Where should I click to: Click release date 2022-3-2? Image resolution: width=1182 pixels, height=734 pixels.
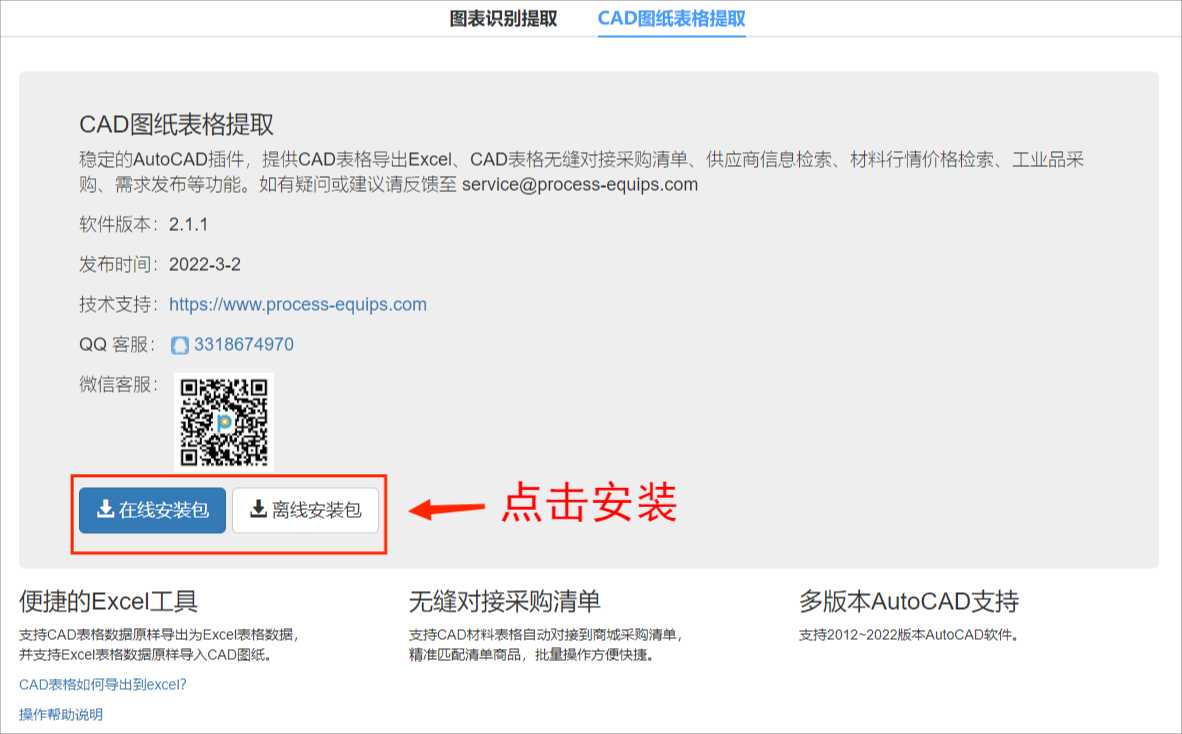click(x=205, y=265)
